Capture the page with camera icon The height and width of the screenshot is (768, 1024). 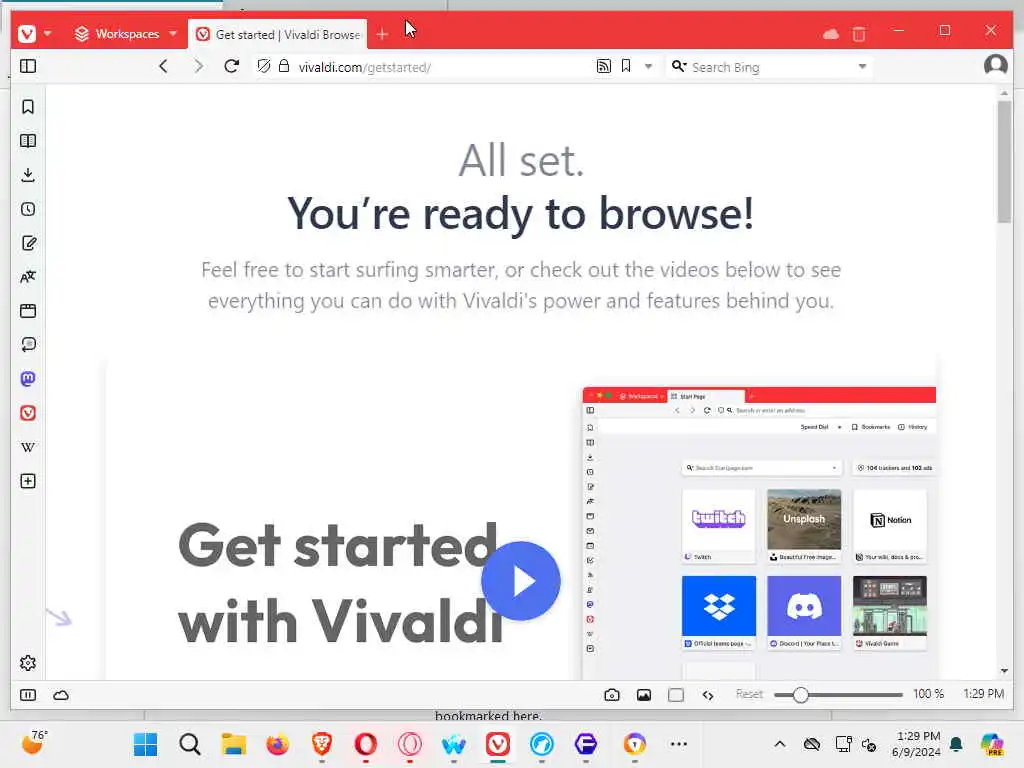tap(611, 695)
